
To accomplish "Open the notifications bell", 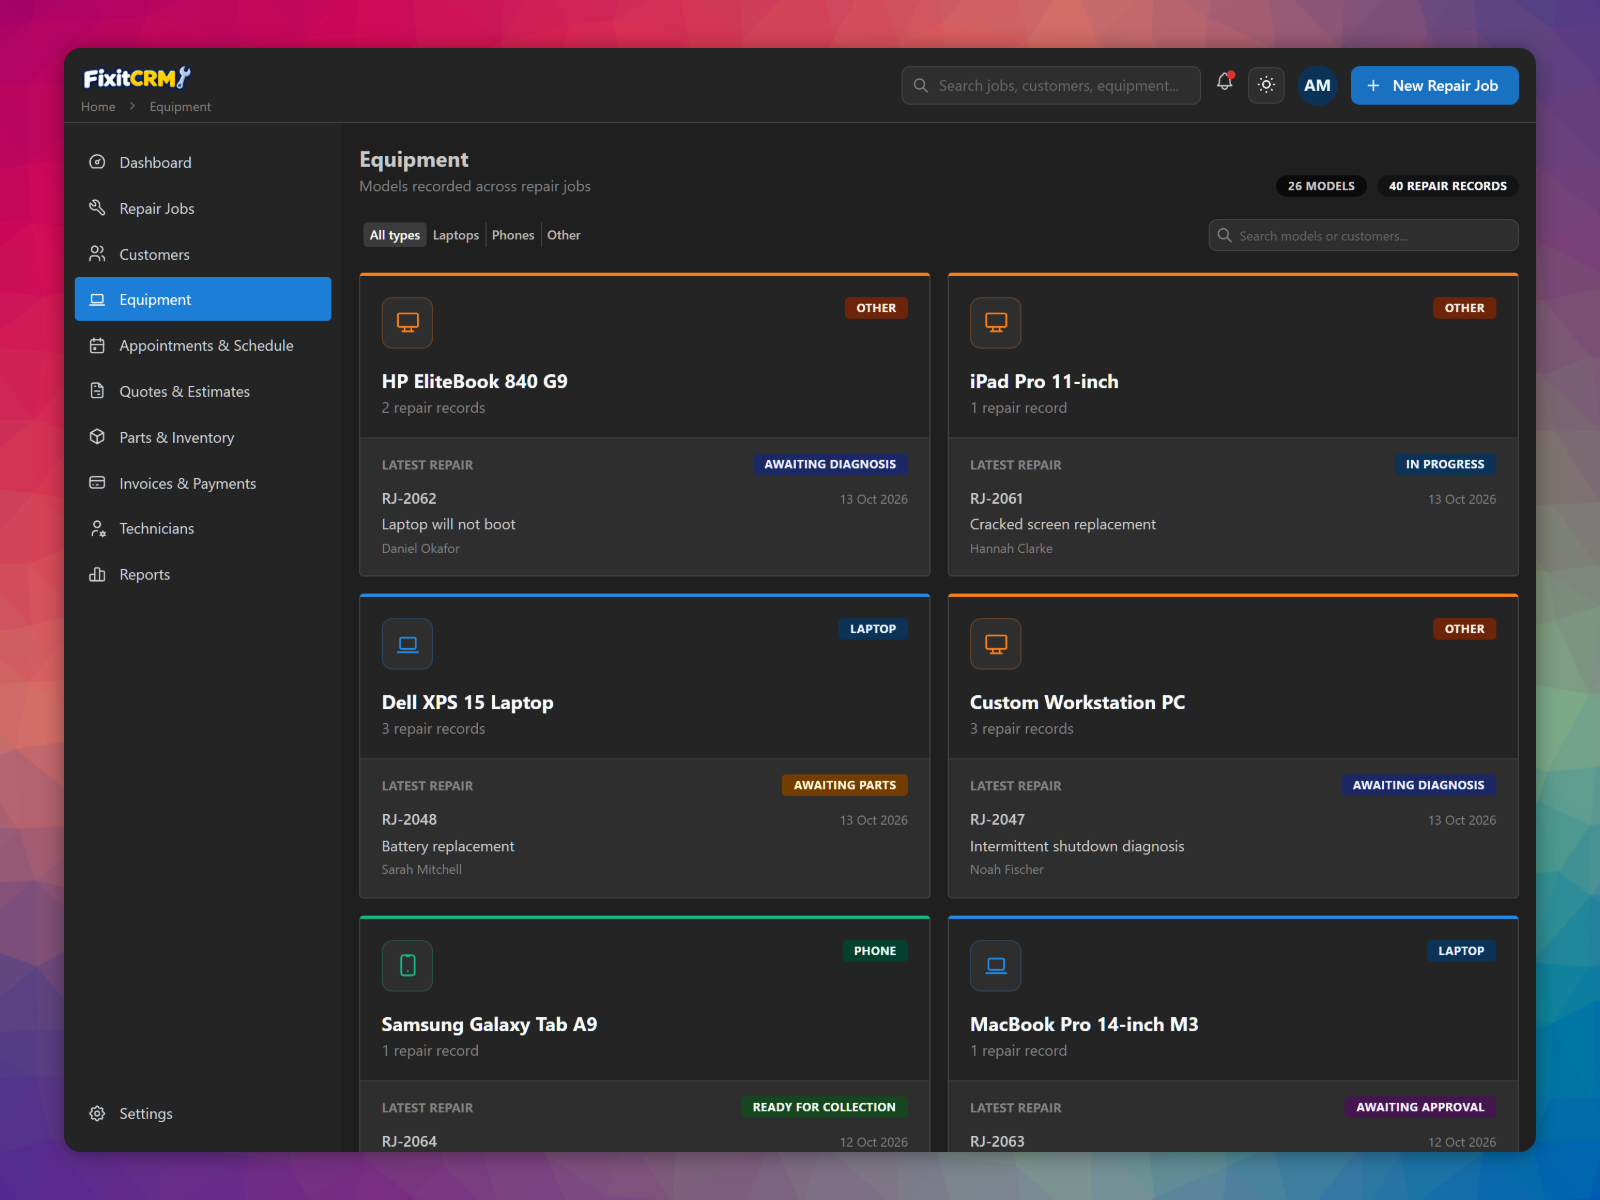I will click(x=1224, y=84).
